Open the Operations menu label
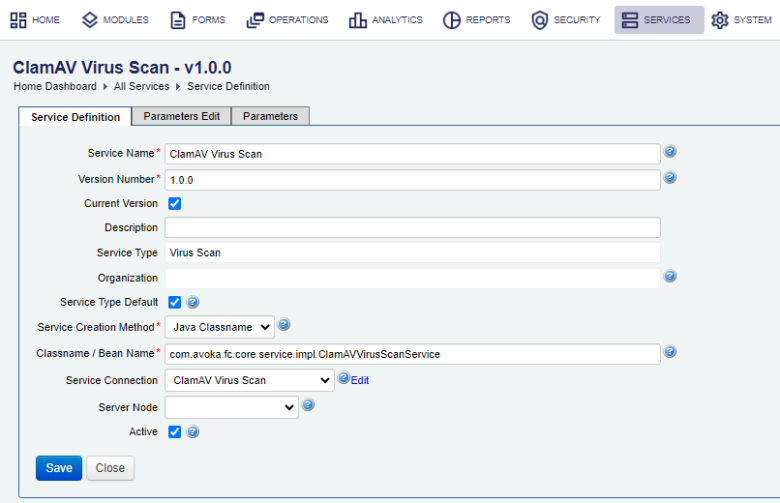Viewport: 780px width, 503px height. click(298, 20)
